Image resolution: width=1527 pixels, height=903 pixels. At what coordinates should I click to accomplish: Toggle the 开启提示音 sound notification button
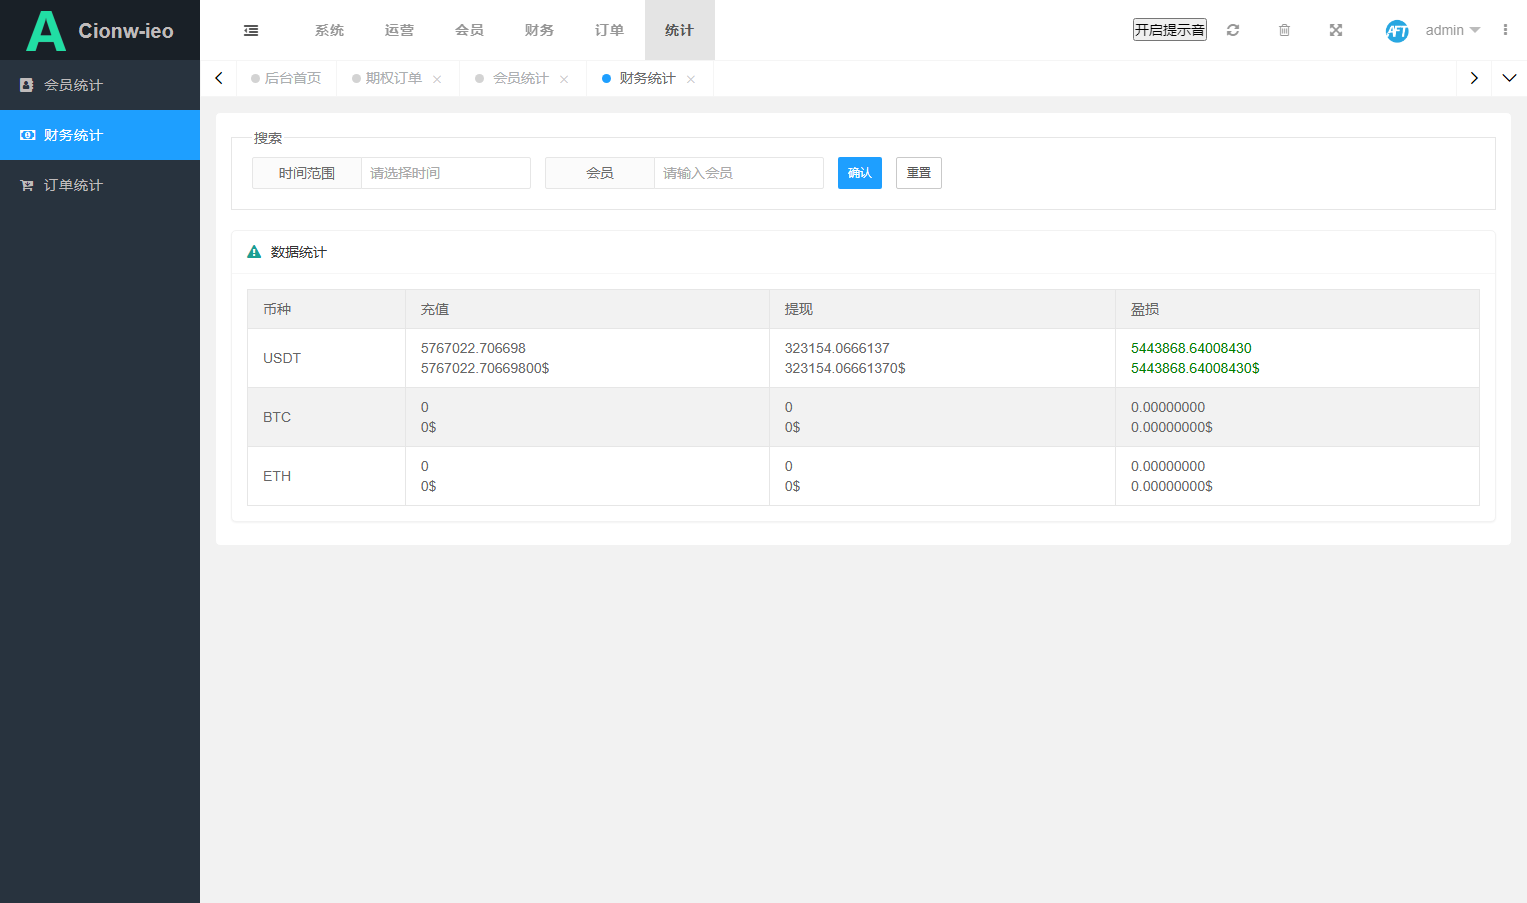tap(1170, 30)
